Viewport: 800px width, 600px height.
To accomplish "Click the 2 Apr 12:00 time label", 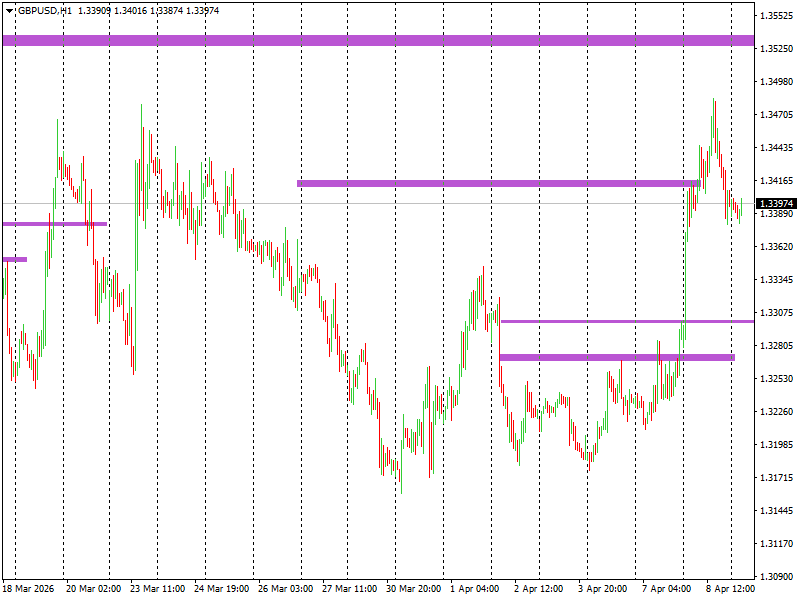I will (540, 589).
